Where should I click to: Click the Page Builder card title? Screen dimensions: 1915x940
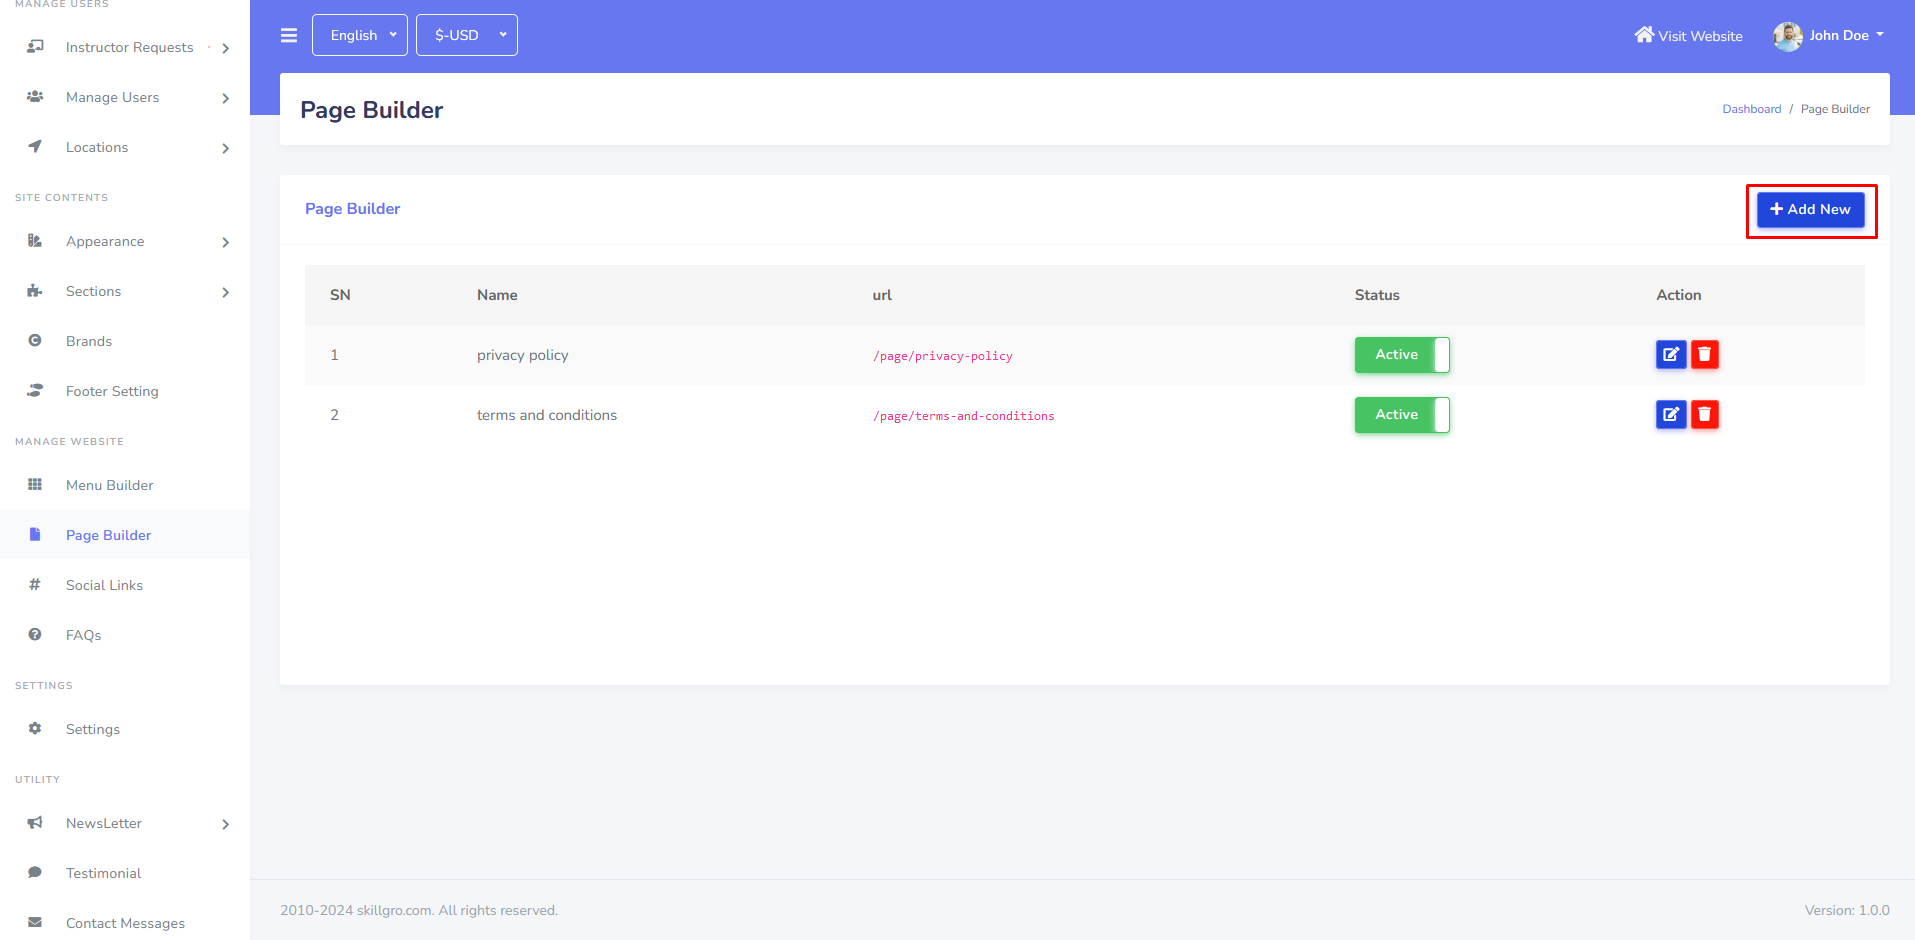352,209
